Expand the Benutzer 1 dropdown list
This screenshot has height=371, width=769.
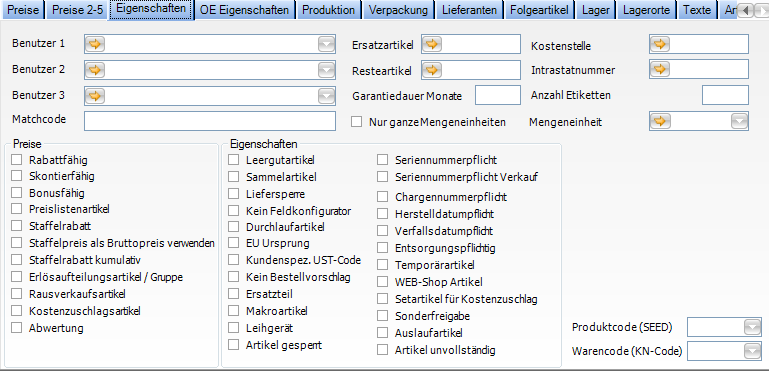[x=326, y=44]
